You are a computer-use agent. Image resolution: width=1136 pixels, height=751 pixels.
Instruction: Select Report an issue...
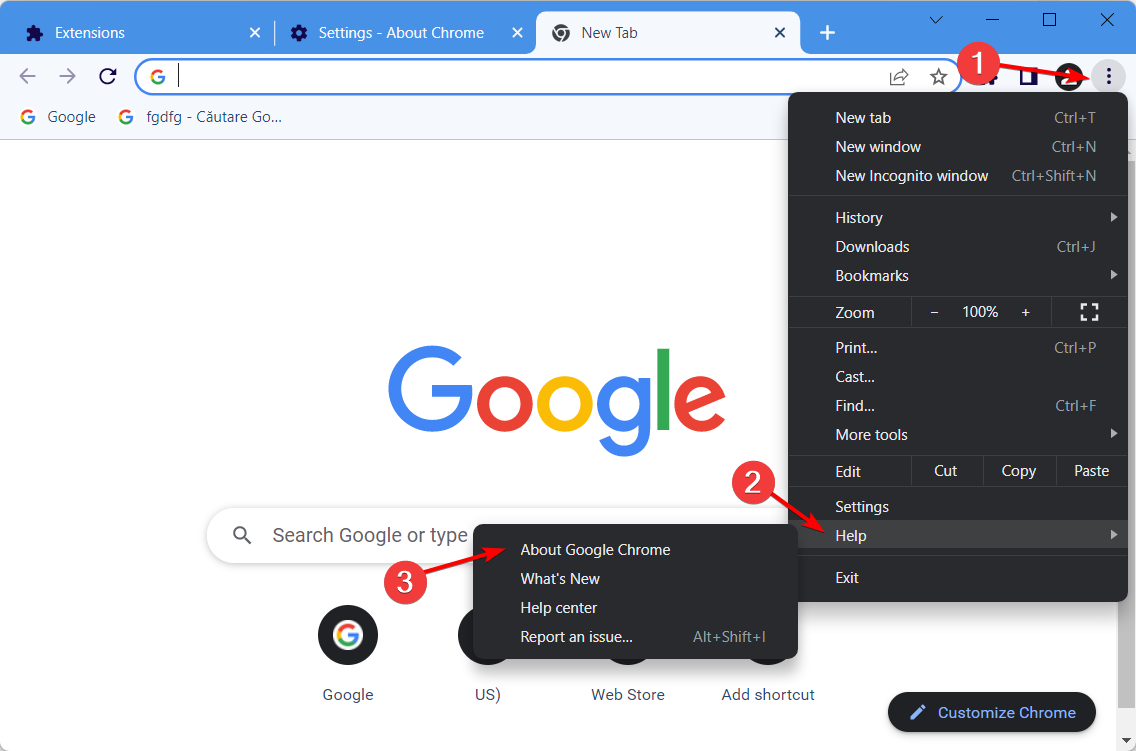point(635,637)
